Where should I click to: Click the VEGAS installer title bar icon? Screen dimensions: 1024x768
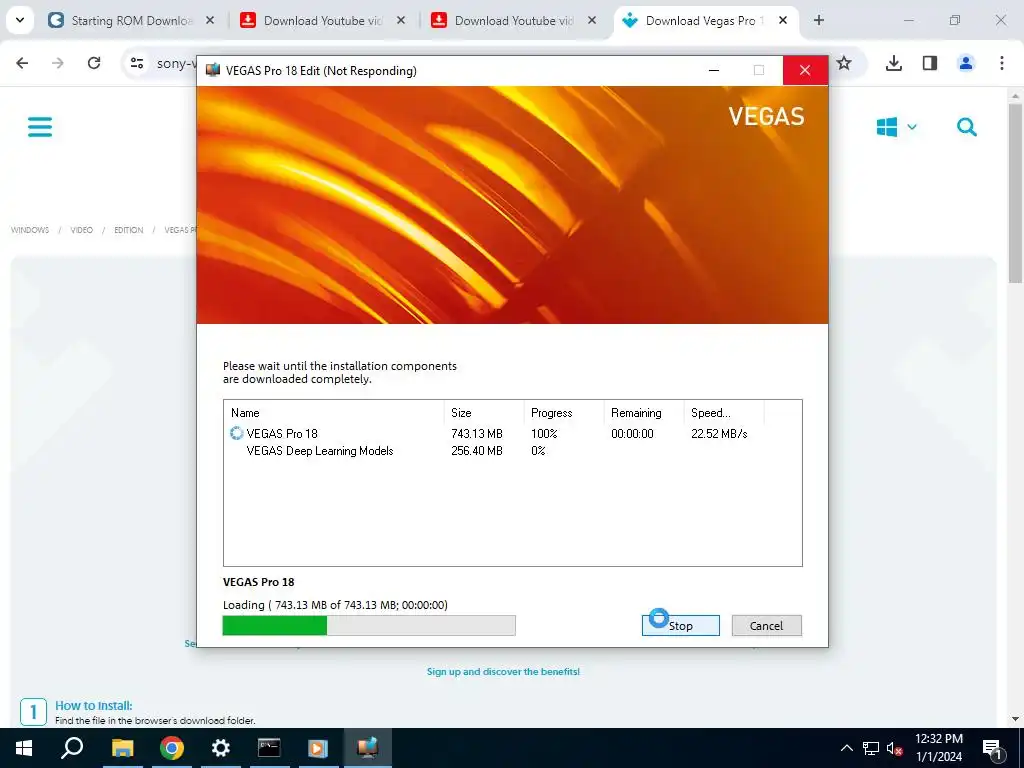click(212, 70)
